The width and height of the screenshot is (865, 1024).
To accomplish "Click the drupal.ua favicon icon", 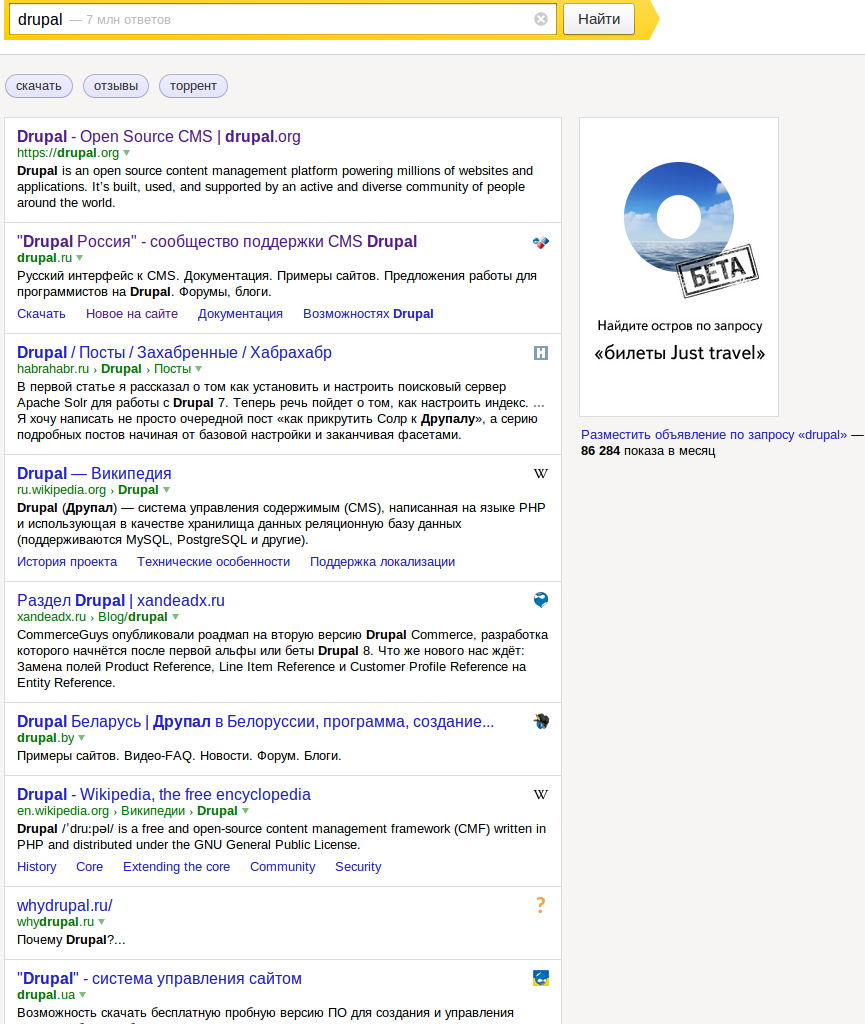I will pyautogui.click(x=541, y=978).
